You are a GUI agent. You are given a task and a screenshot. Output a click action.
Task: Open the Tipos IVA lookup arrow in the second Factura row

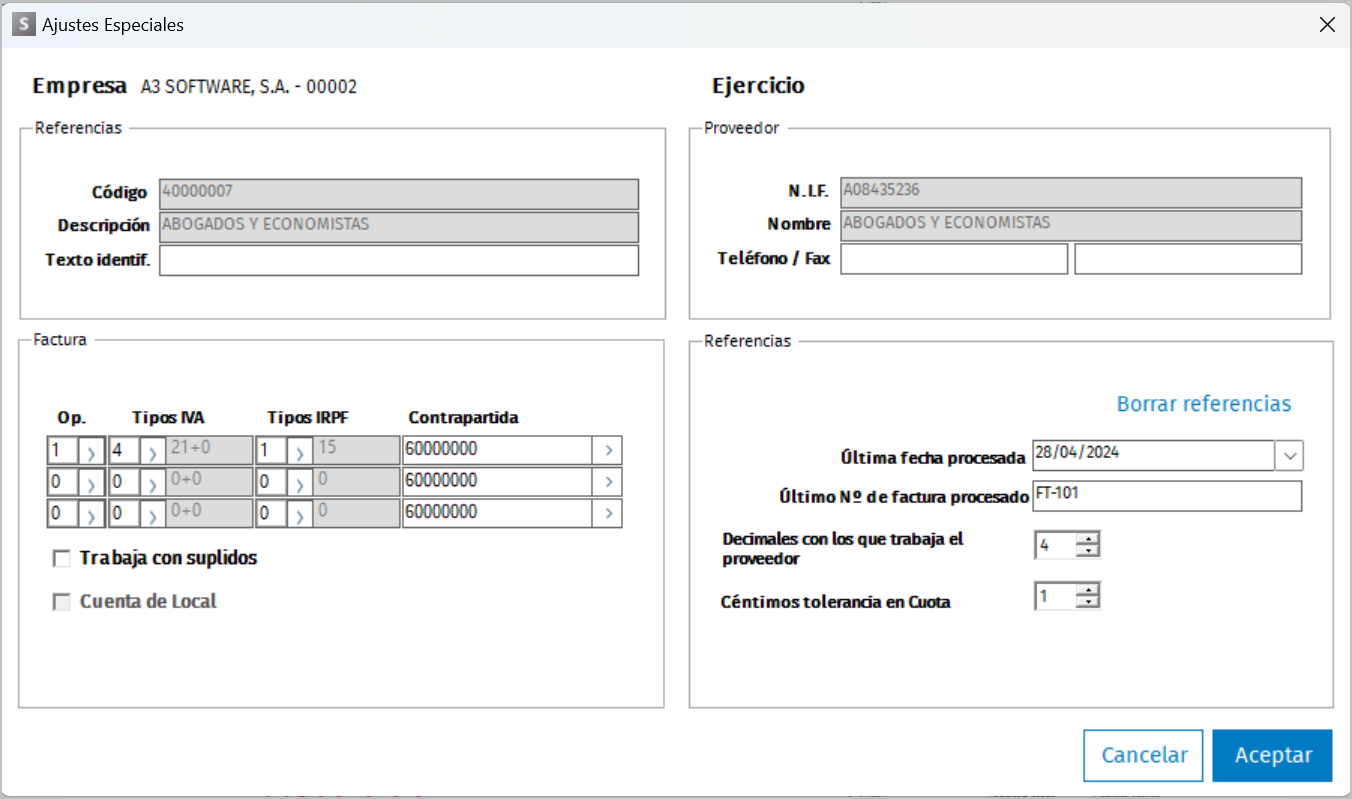152,482
